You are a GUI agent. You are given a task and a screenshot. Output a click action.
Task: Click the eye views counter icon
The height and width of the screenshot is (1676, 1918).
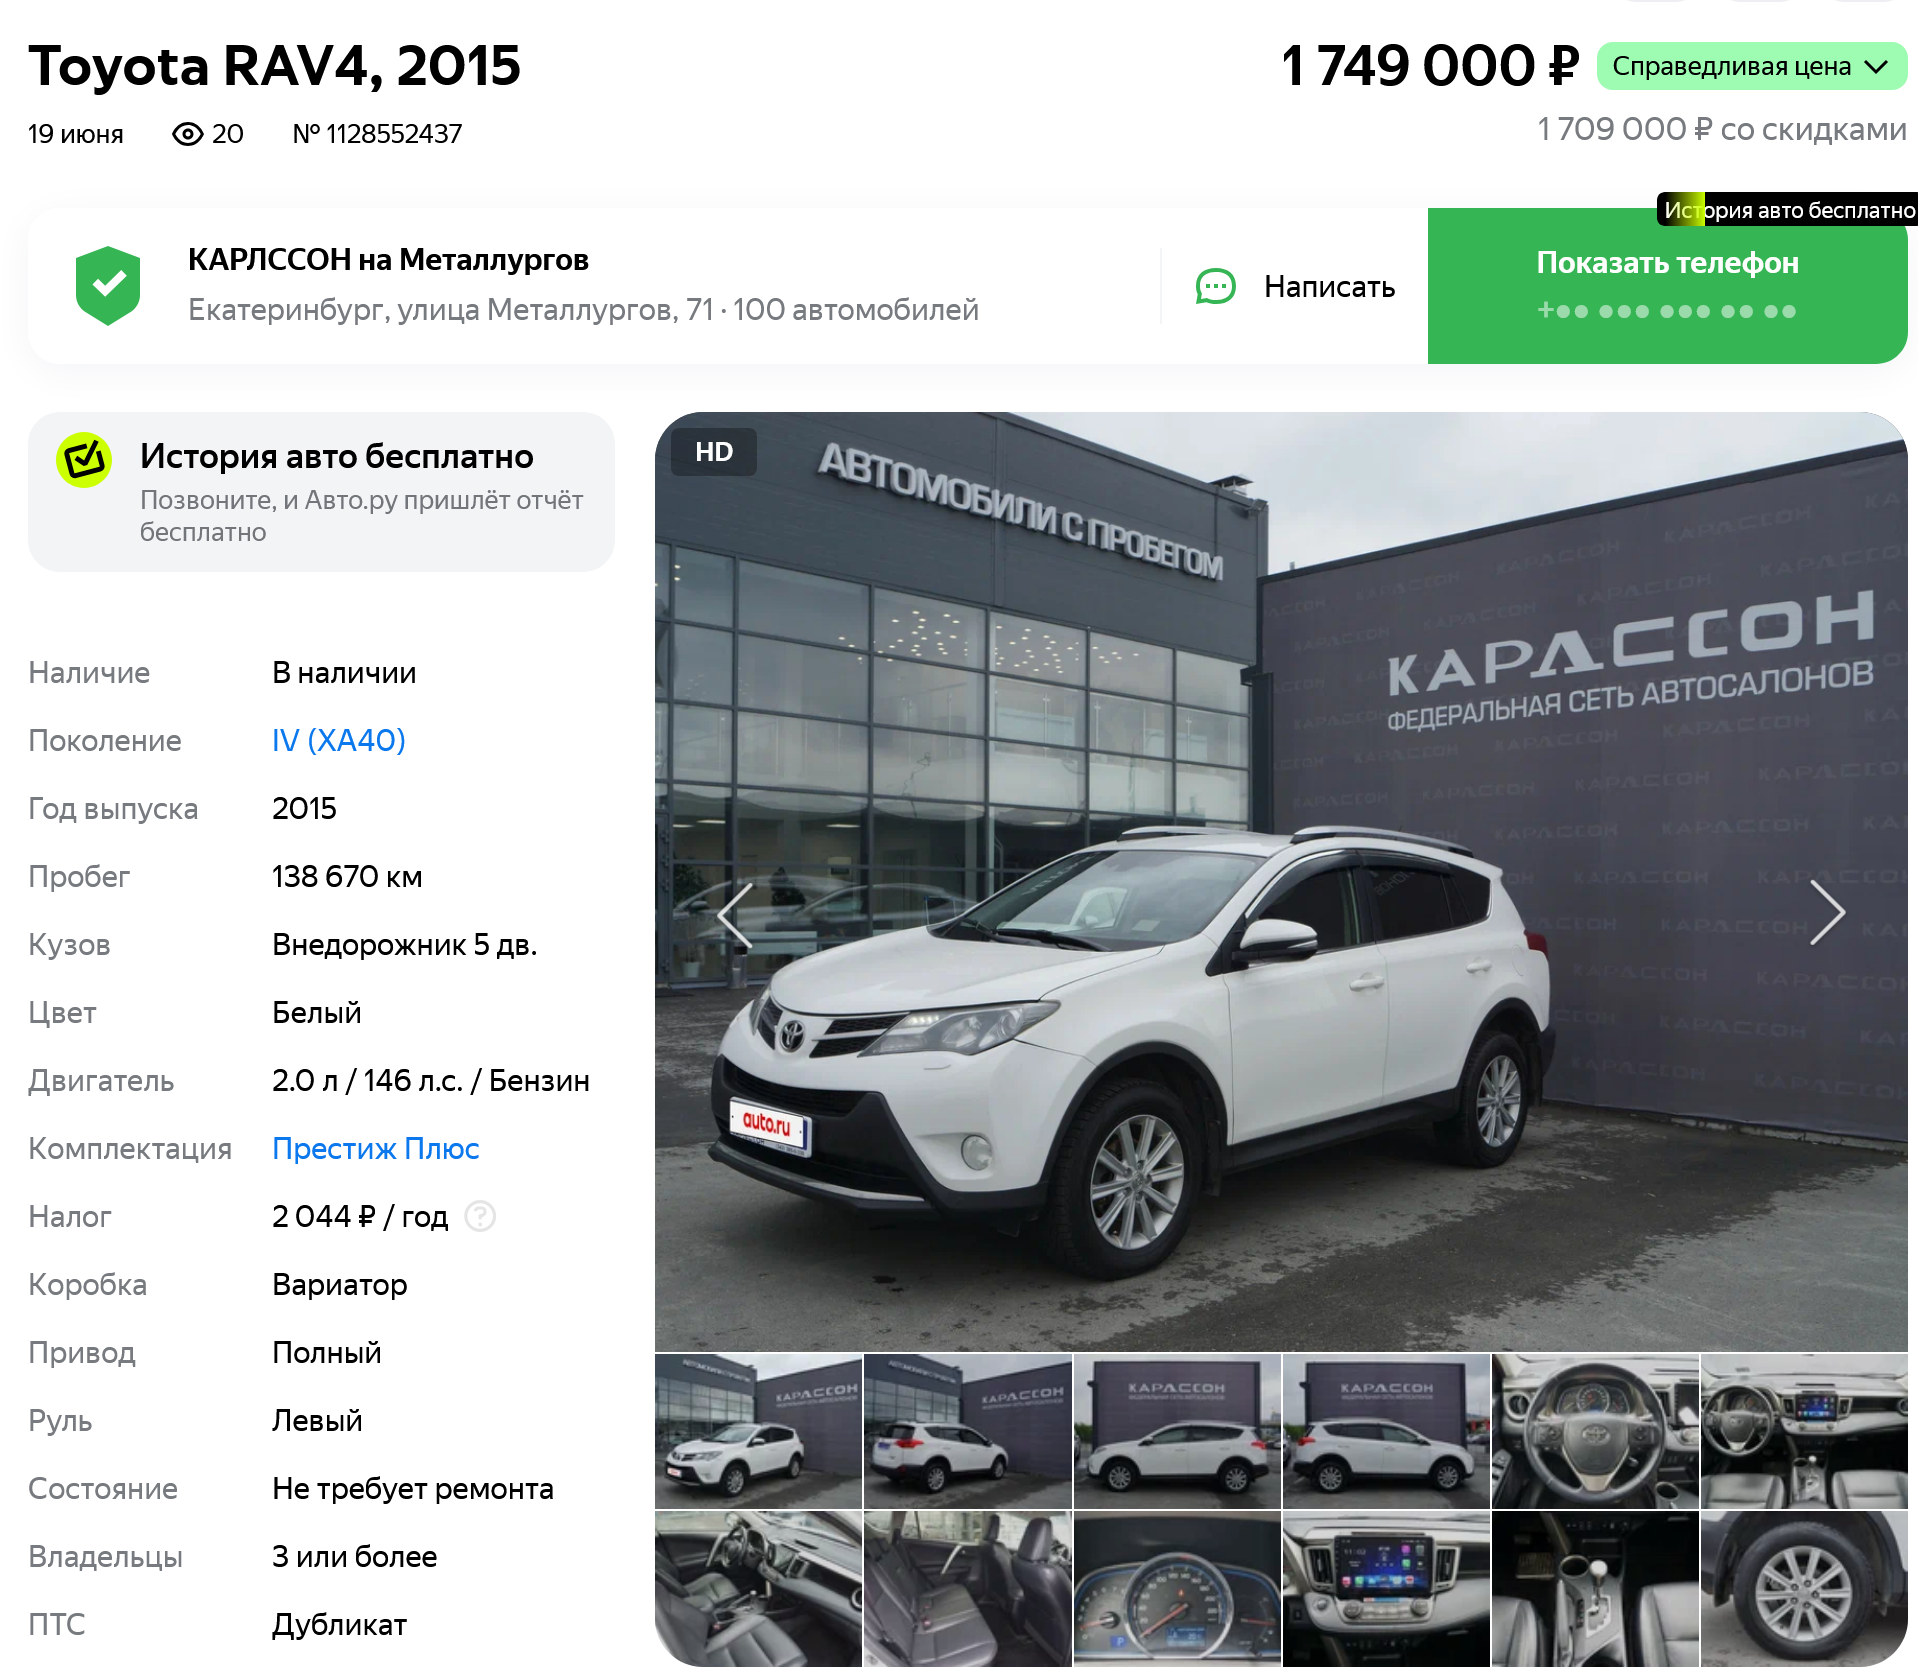click(x=188, y=134)
